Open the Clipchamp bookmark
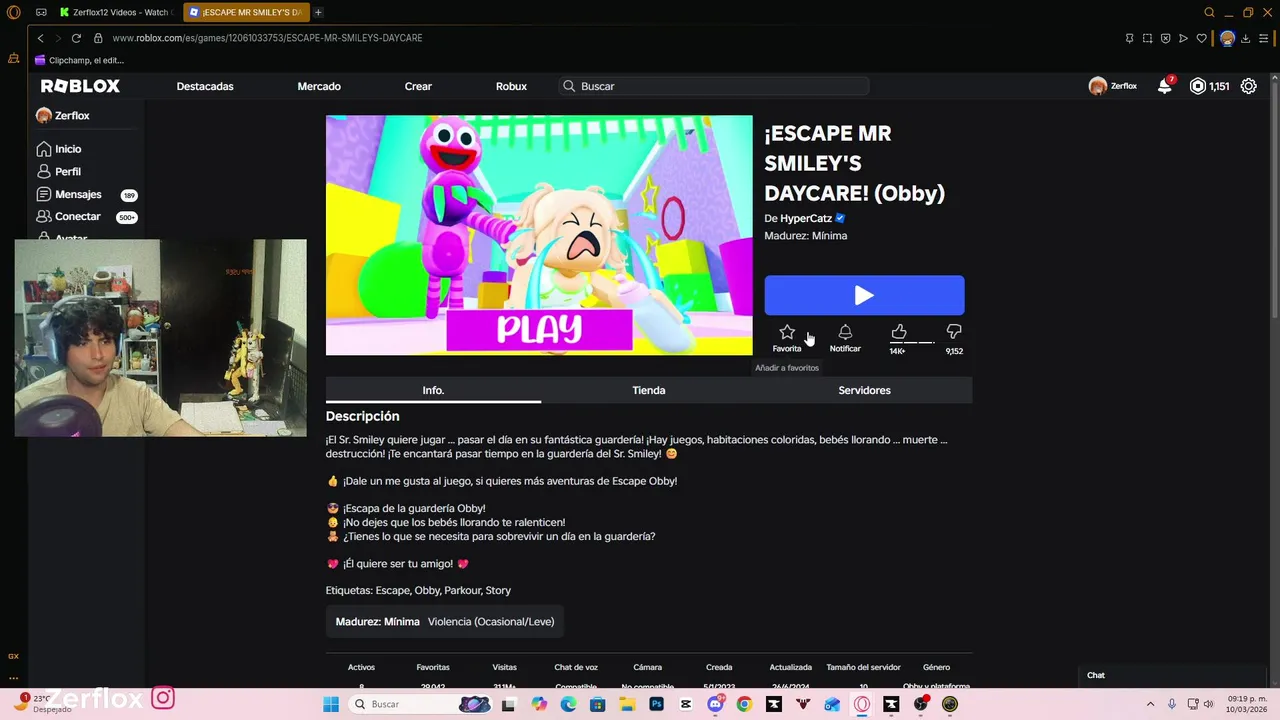The image size is (1280, 720). tap(79, 60)
